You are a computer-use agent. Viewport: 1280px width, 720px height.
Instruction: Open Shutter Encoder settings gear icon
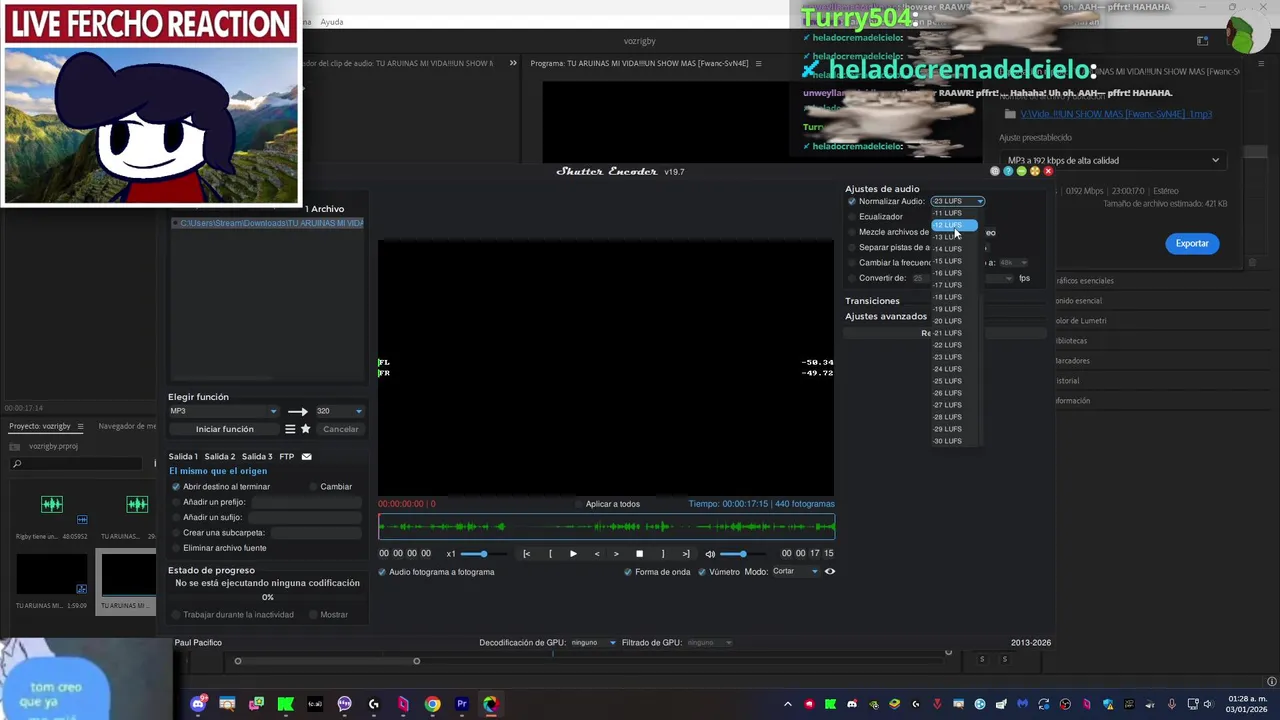coord(995,171)
